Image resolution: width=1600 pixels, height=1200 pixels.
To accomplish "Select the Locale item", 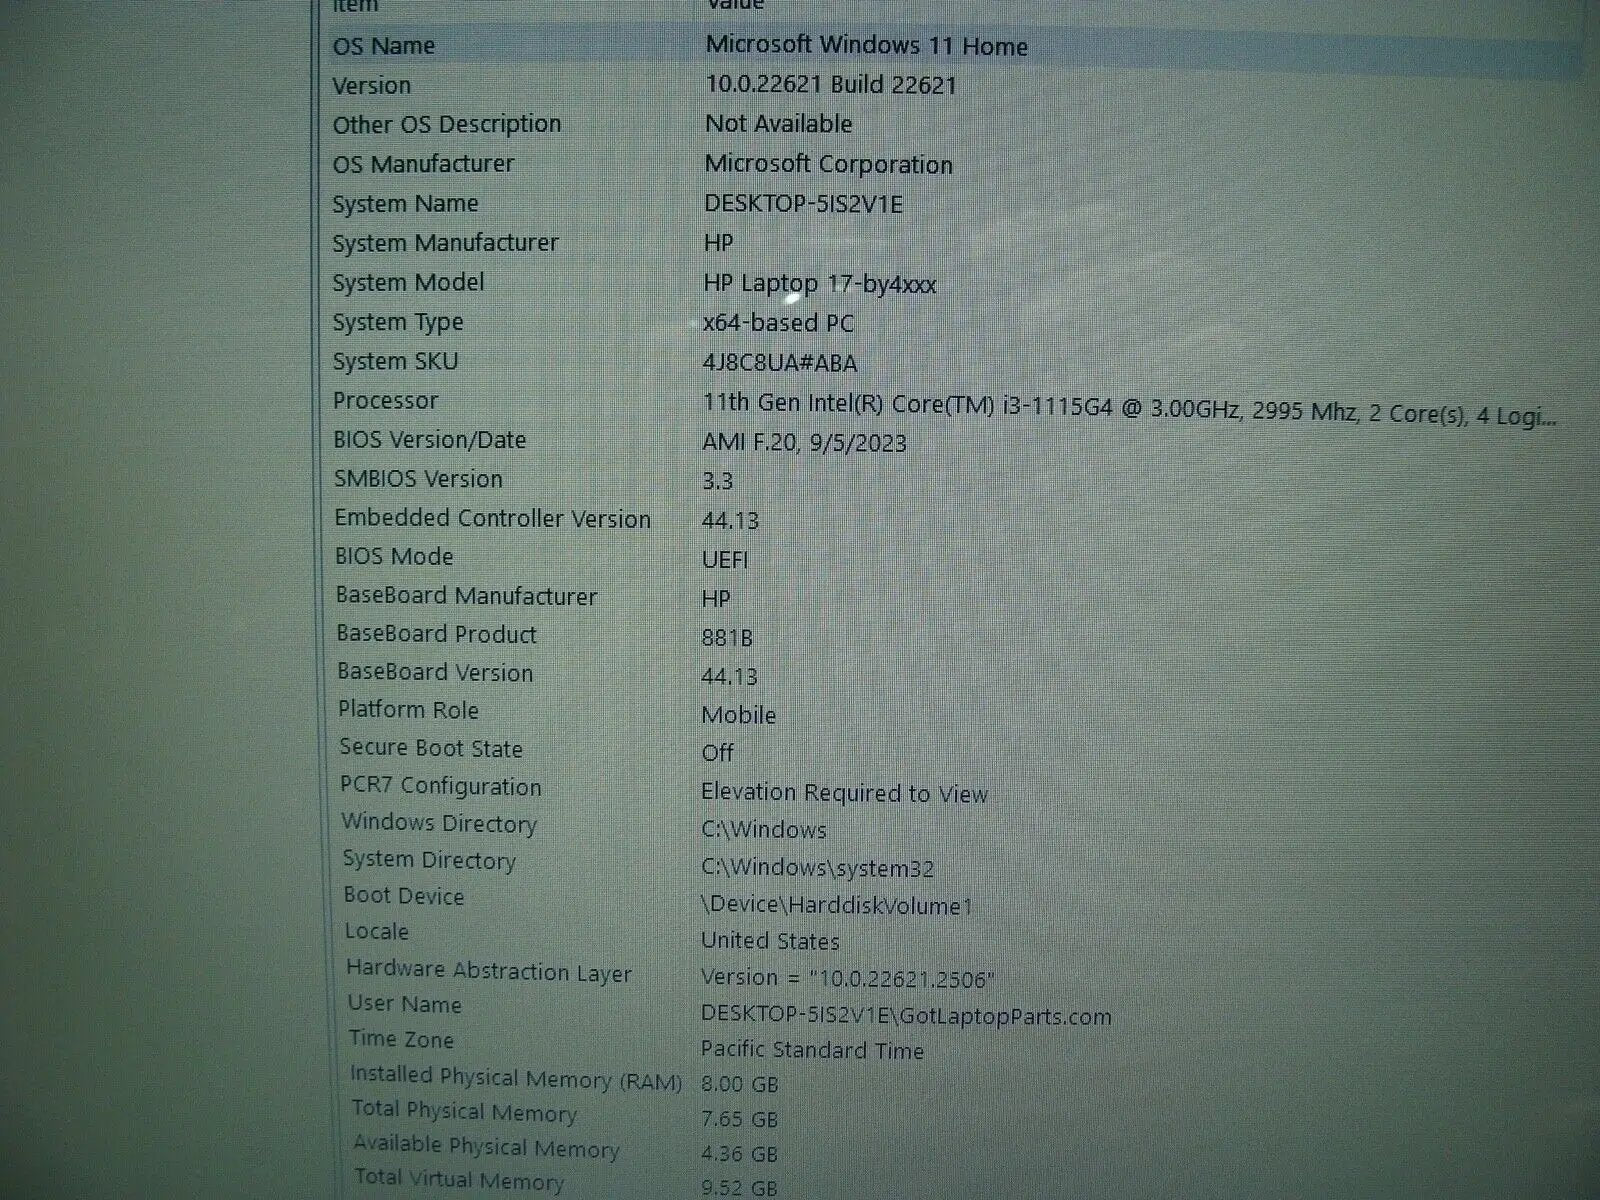I will (376, 932).
